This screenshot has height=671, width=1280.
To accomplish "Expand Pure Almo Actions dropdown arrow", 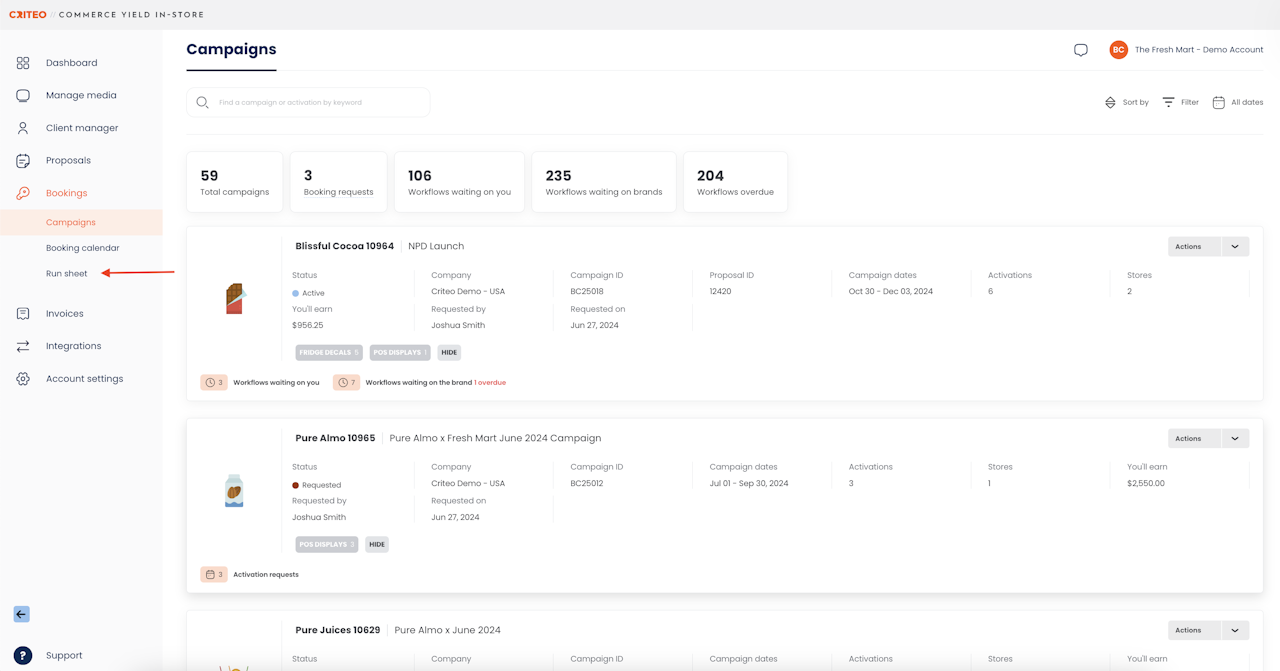I will [1235, 439].
